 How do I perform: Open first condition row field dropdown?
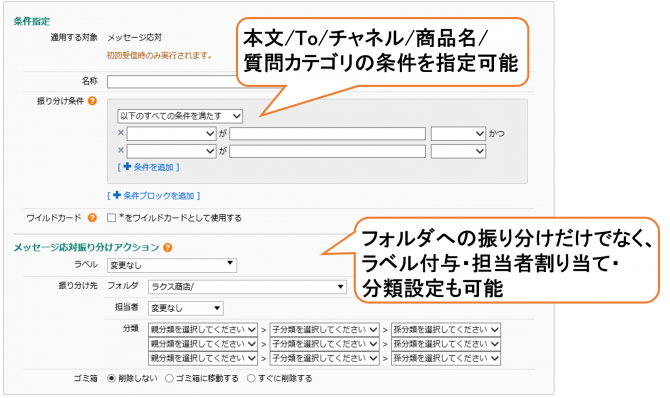click(171, 134)
